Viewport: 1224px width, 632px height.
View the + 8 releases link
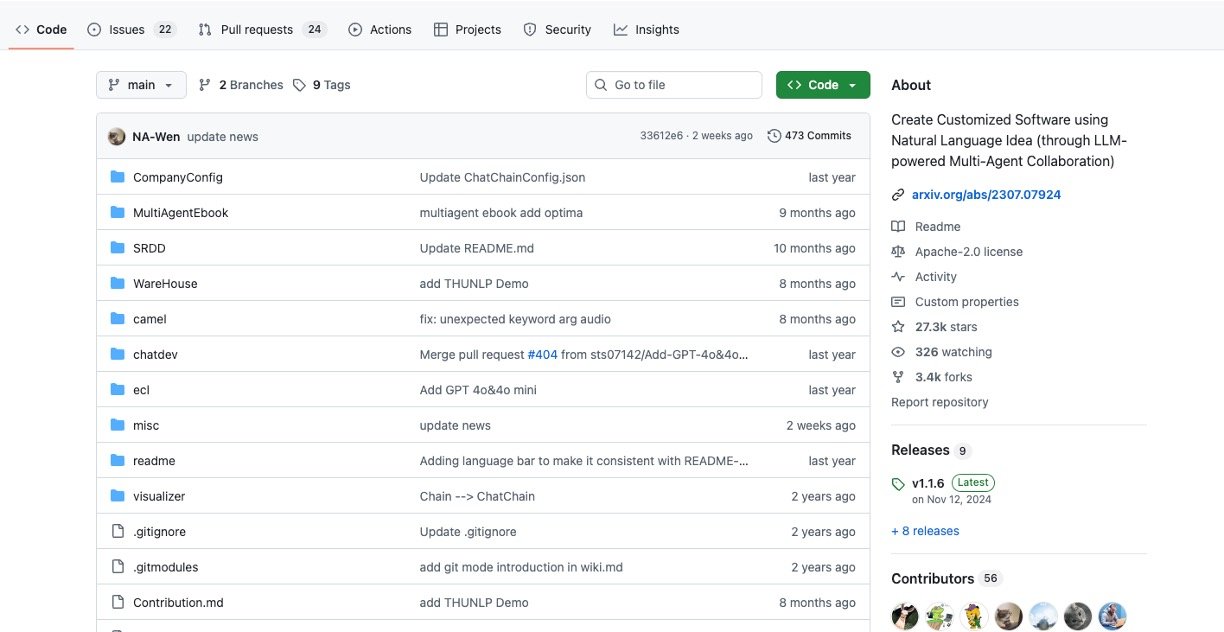coord(925,531)
